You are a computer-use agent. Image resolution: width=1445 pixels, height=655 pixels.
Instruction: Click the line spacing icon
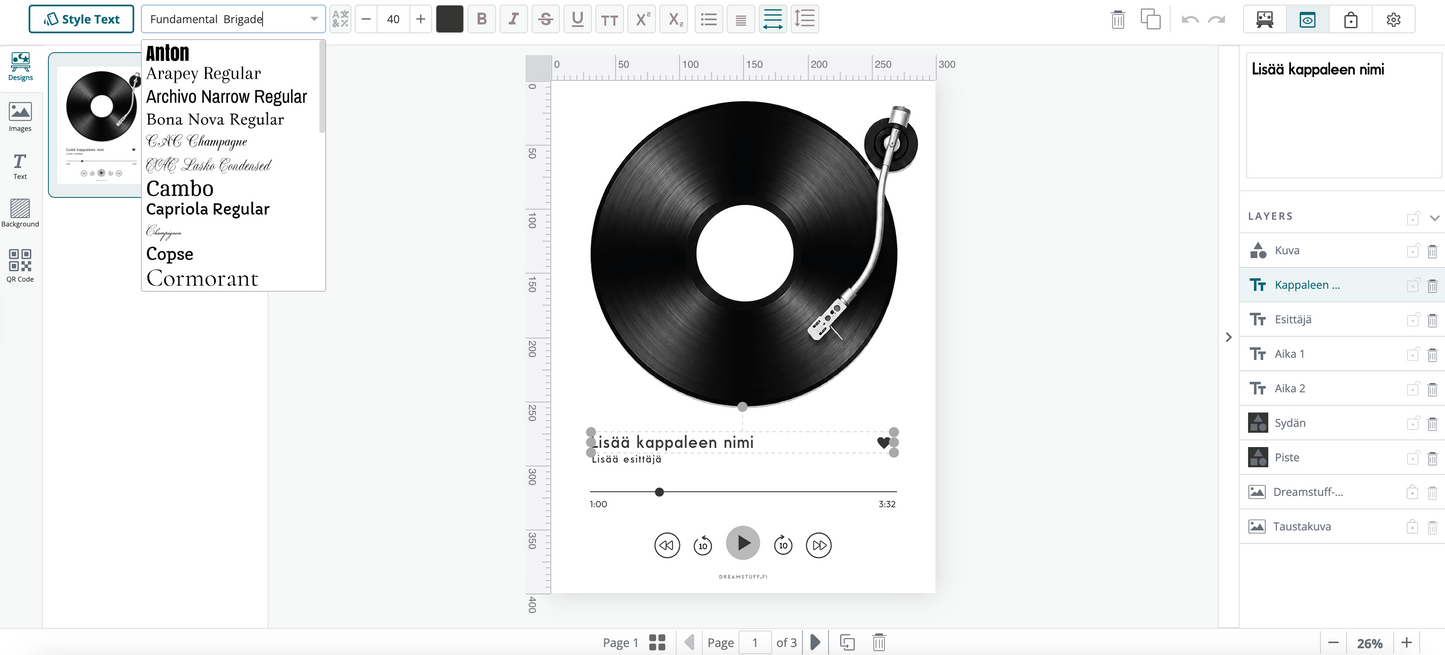click(805, 19)
